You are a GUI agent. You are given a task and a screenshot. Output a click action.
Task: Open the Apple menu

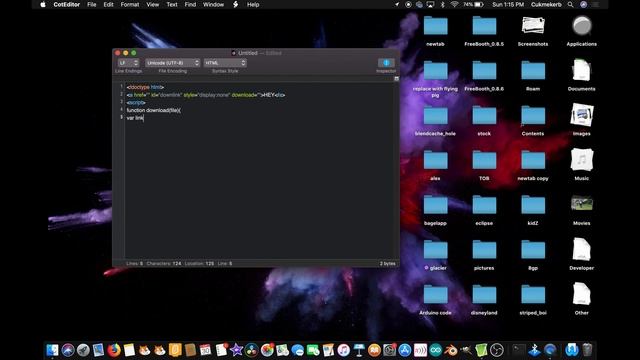[x=43, y=4]
